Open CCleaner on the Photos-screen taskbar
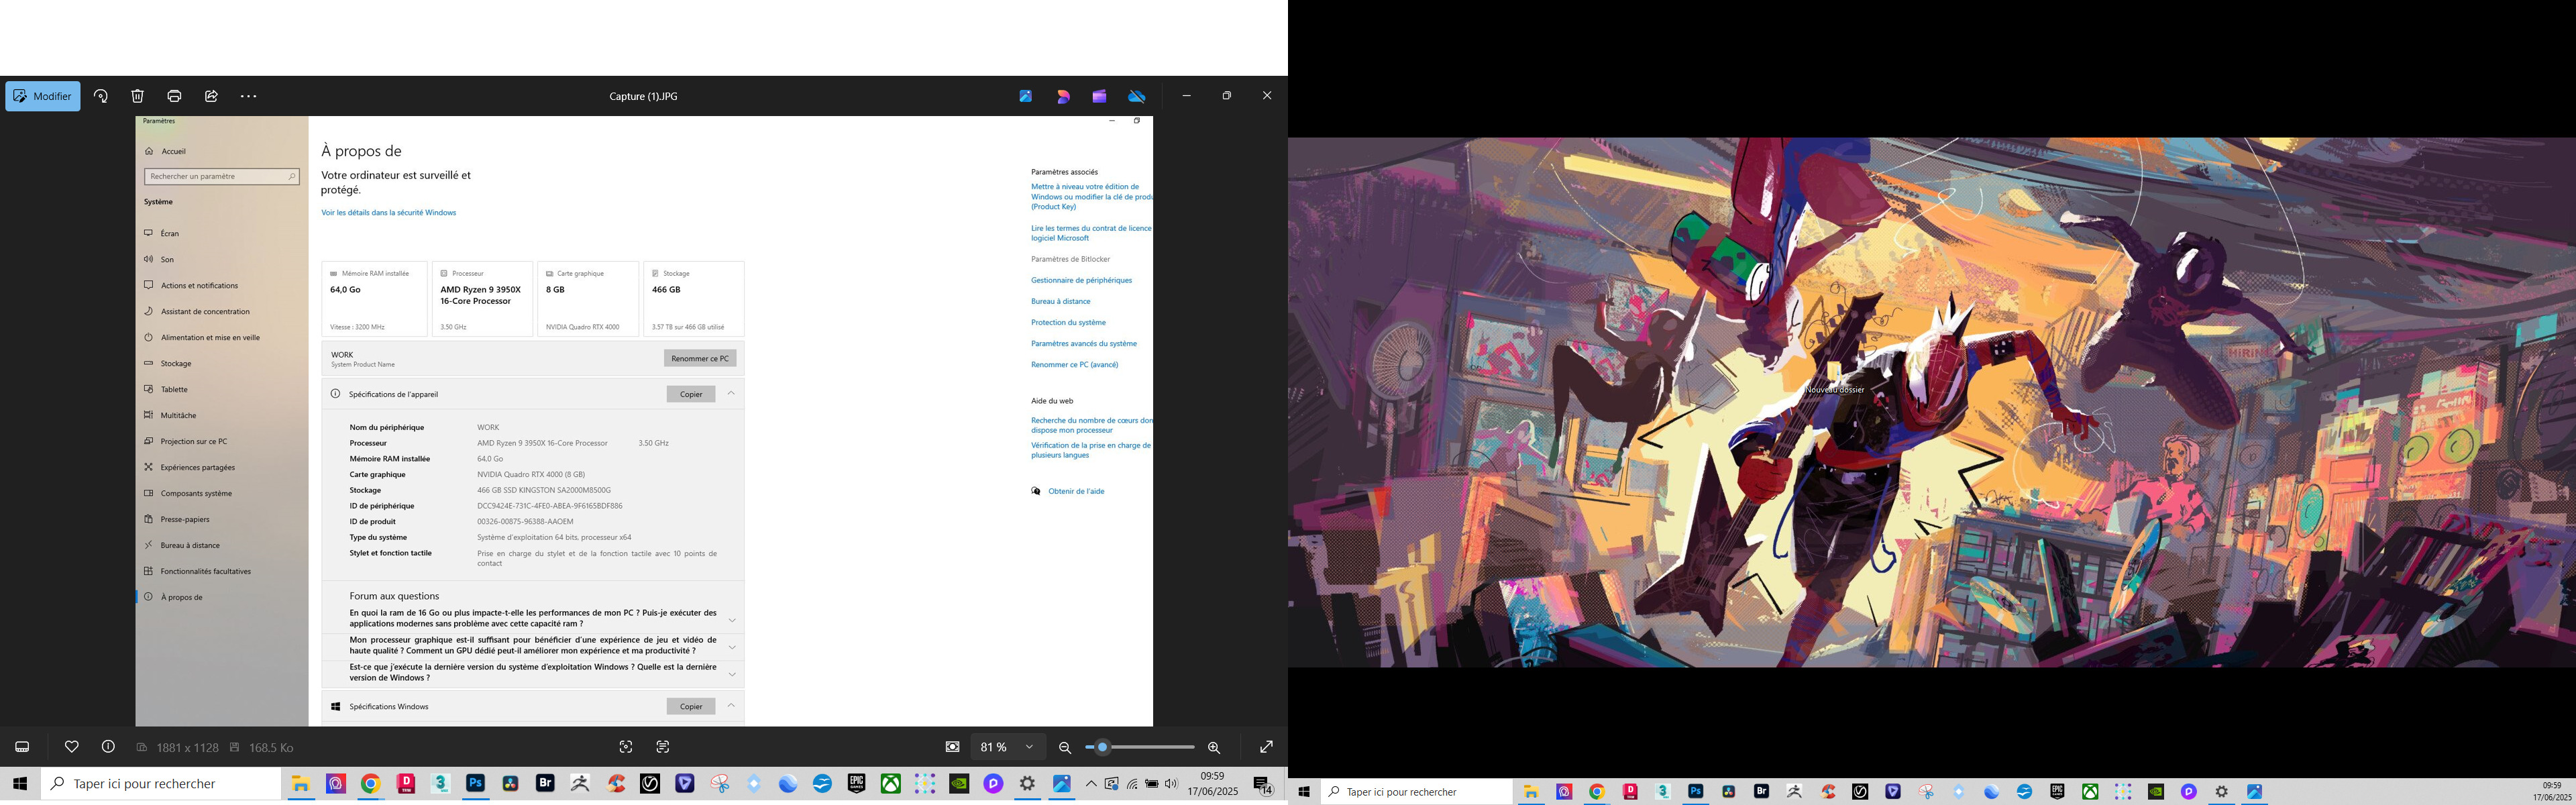This screenshot has height=805, width=2576. coord(615,784)
